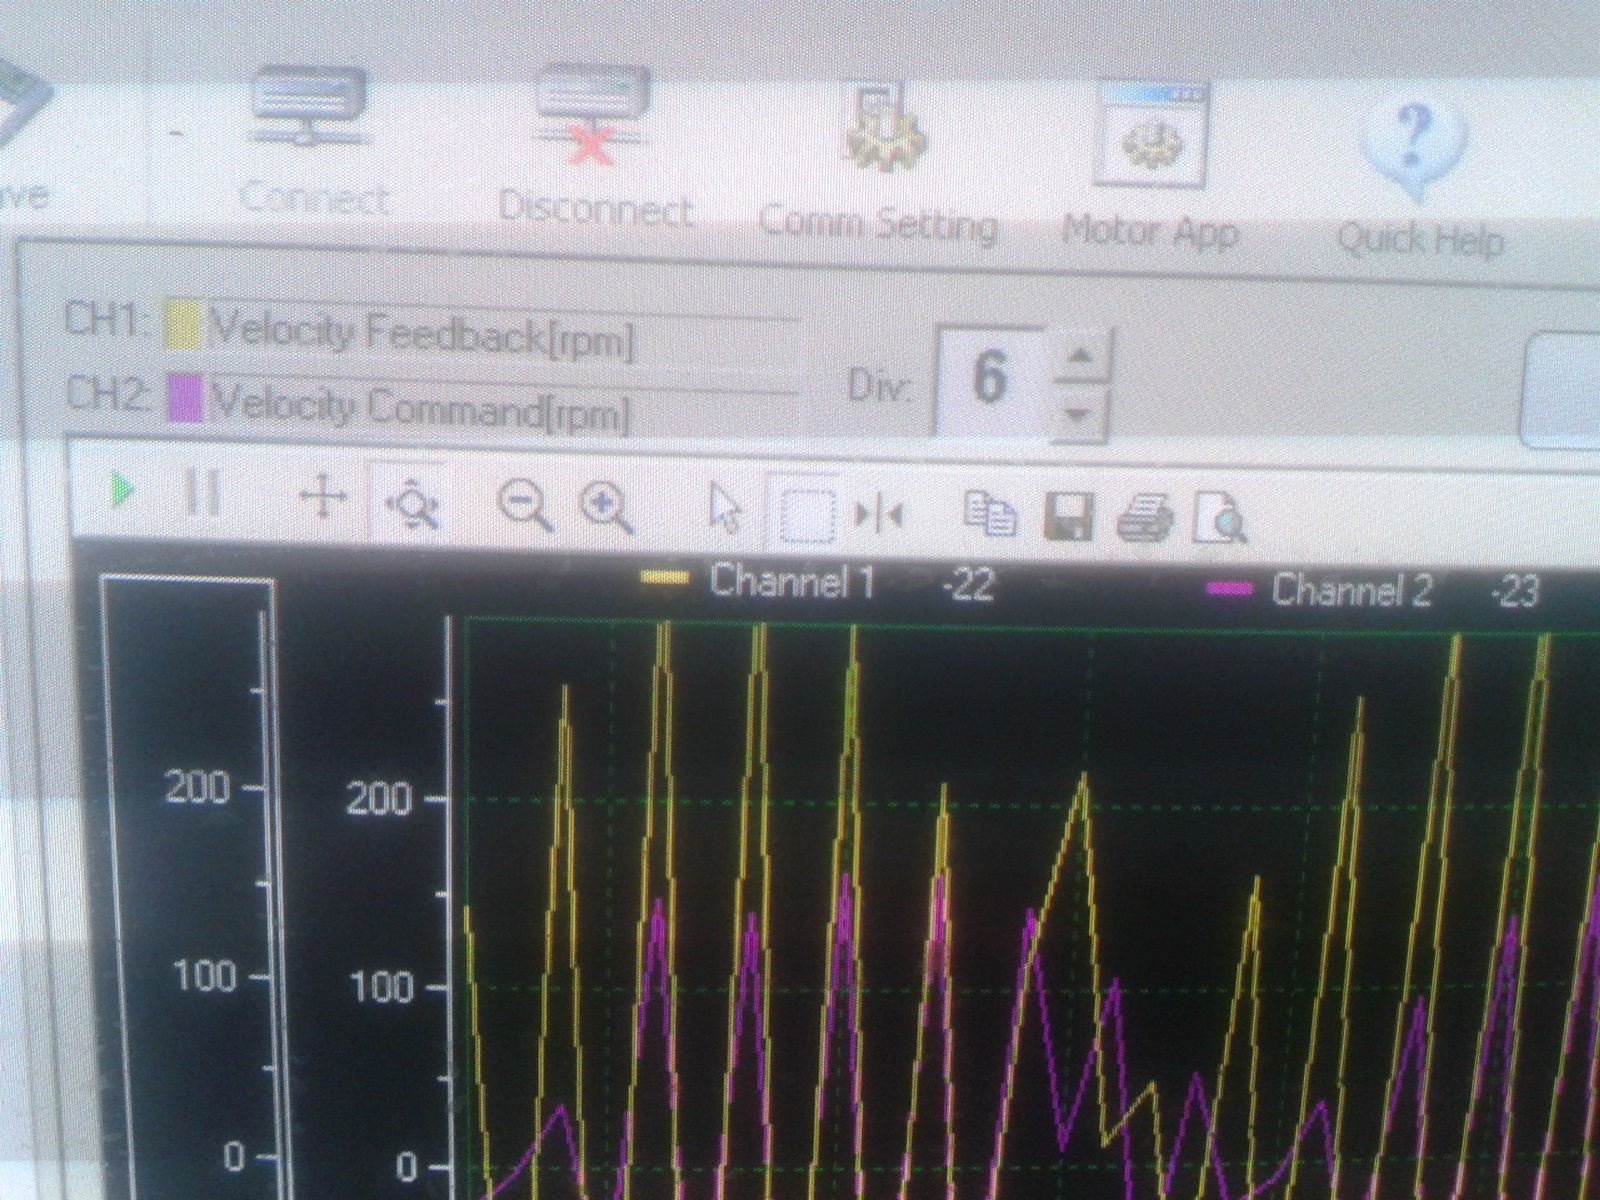Start scope capture with green play button
This screenshot has height=1200, width=1600.
coord(124,491)
